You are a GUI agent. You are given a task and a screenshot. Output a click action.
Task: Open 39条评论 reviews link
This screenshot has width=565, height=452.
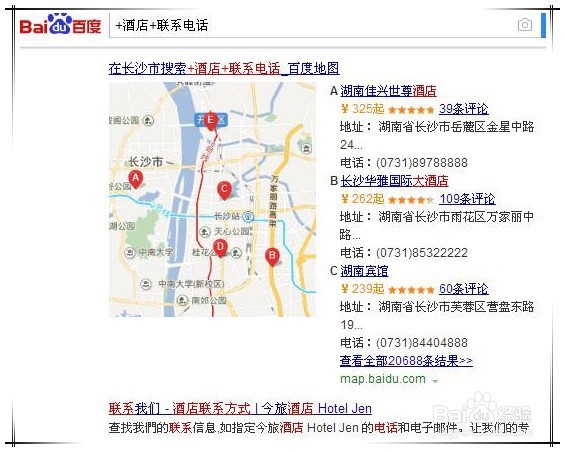pos(463,109)
